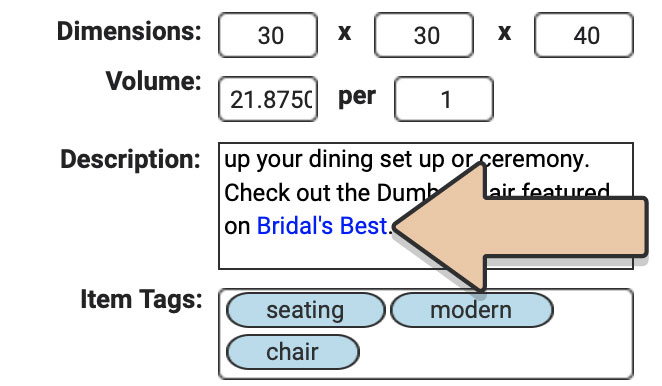
Task: Select the seating item tag
Action: [x=306, y=310]
